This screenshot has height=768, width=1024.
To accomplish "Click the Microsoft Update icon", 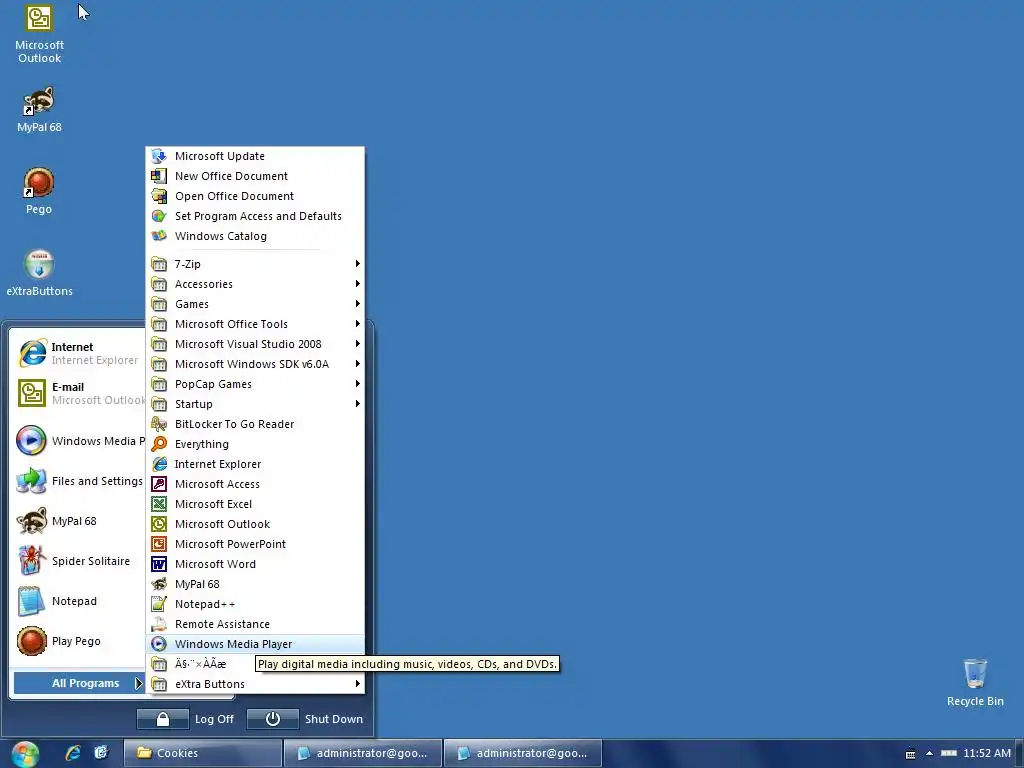I will 159,156.
